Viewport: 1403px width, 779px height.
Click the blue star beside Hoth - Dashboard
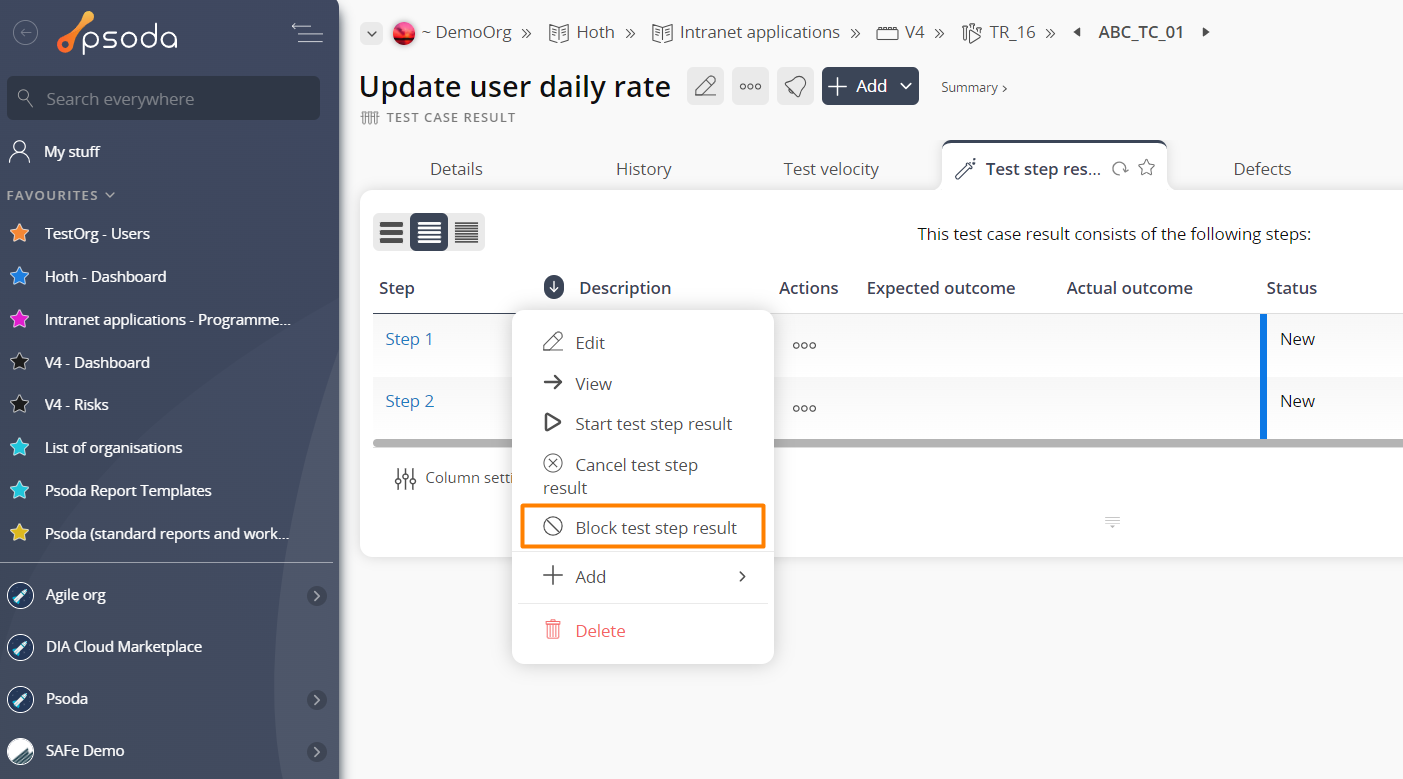tap(19, 276)
